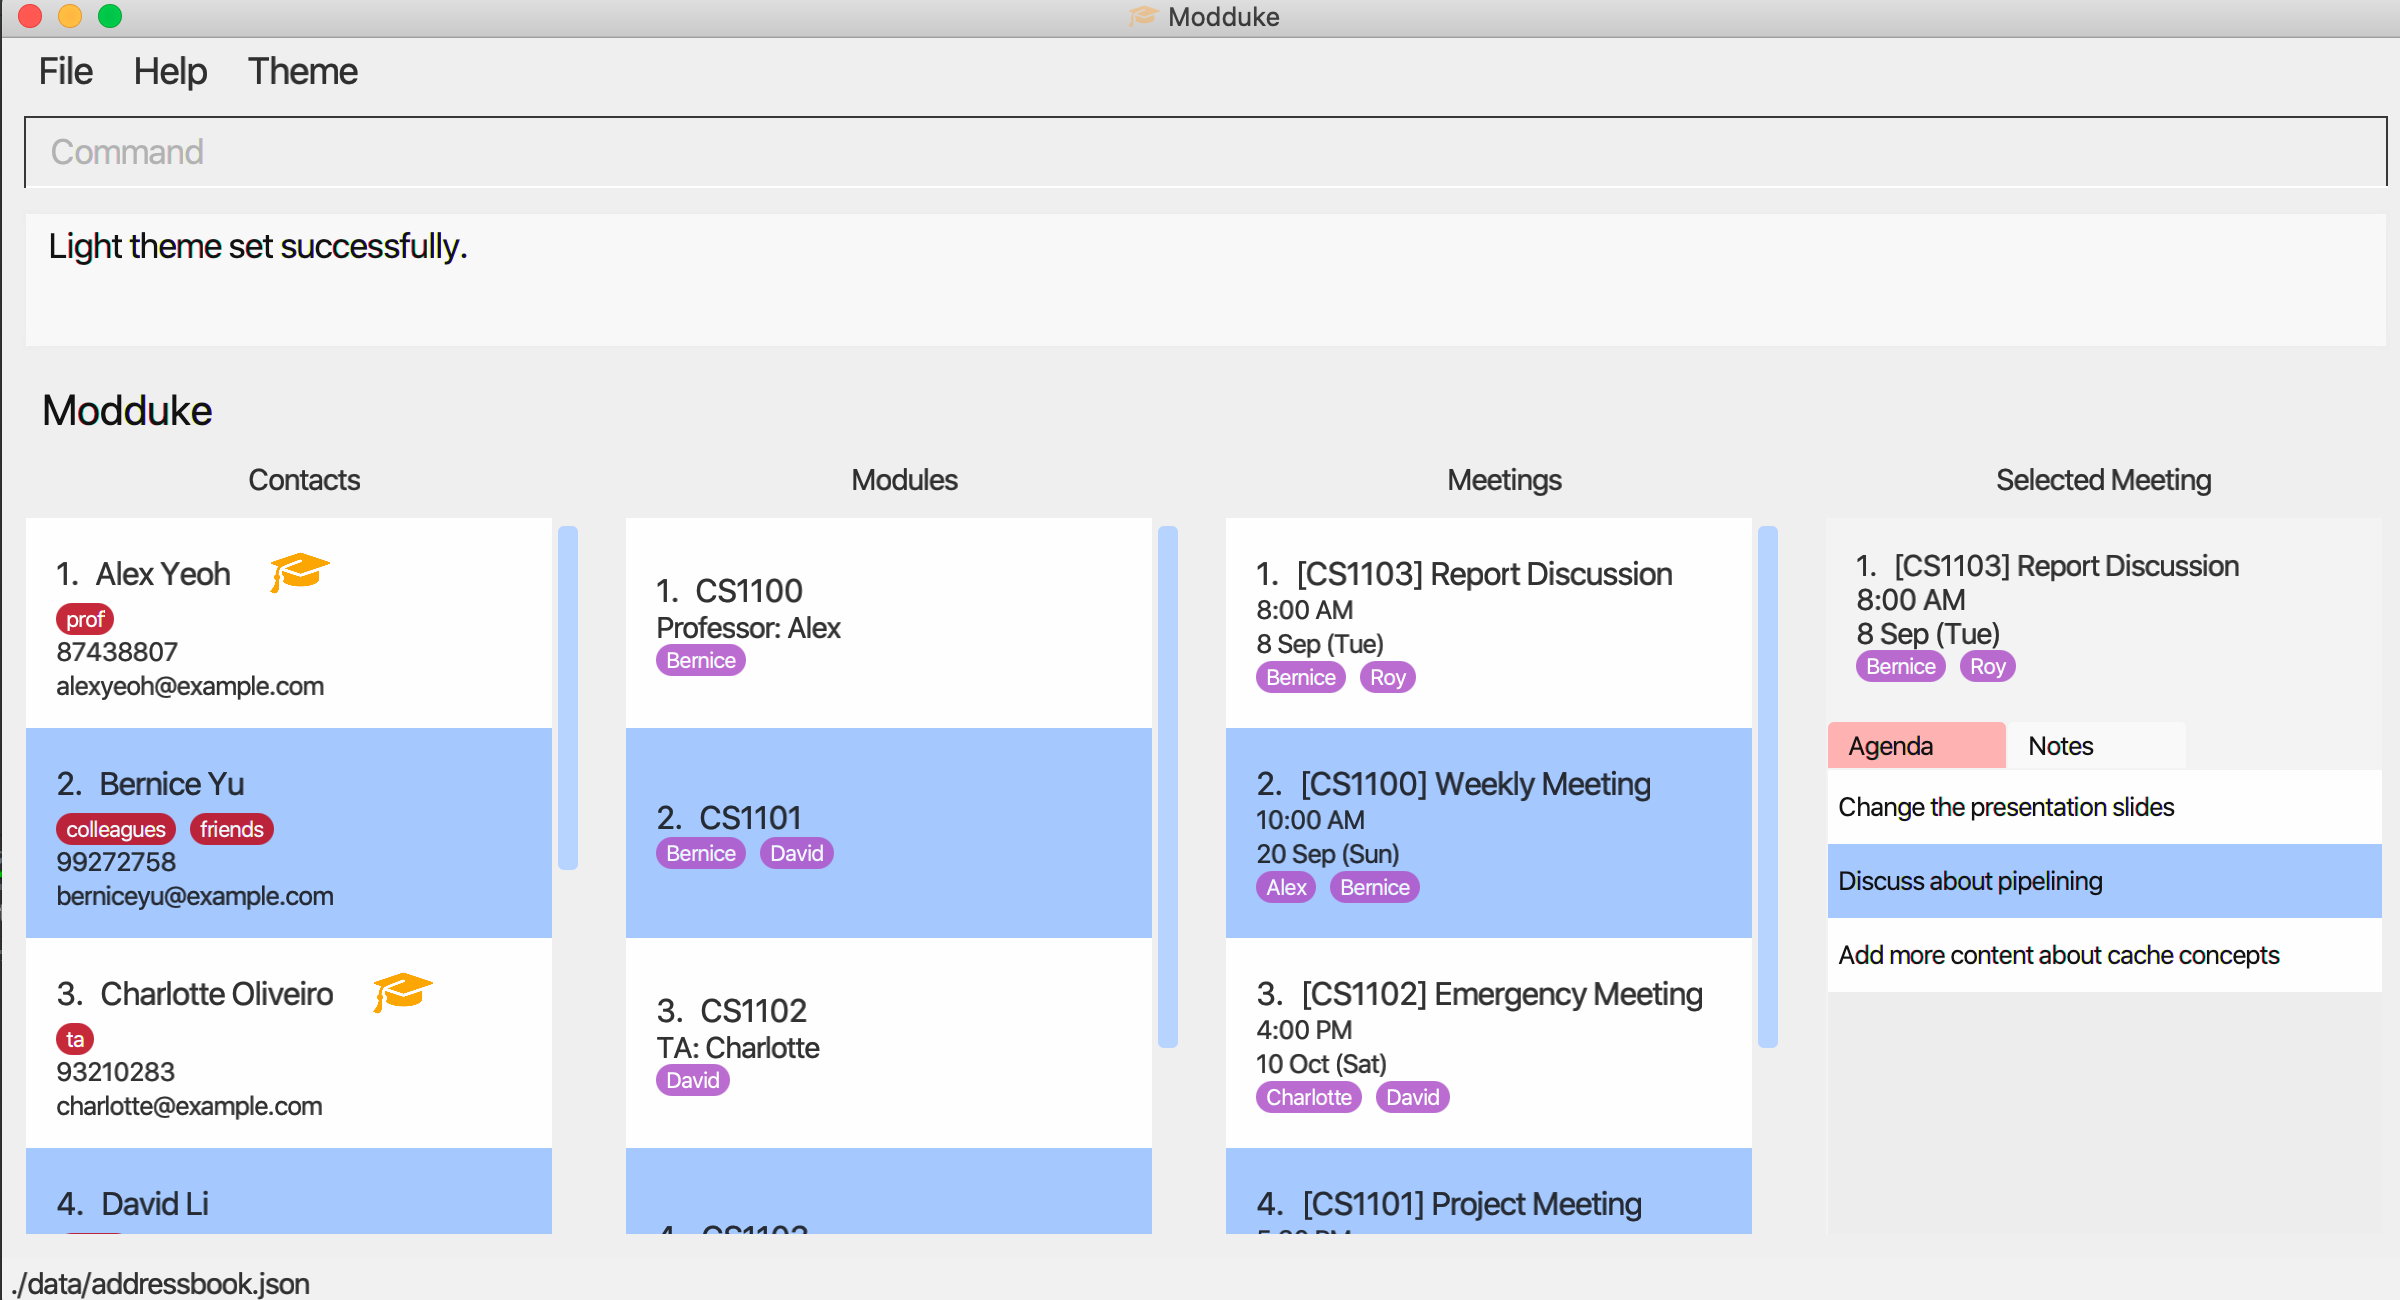Screen dimensions: 2400x1300
Task: Click email alexyeoh@example.com
Action: (190, 686)
